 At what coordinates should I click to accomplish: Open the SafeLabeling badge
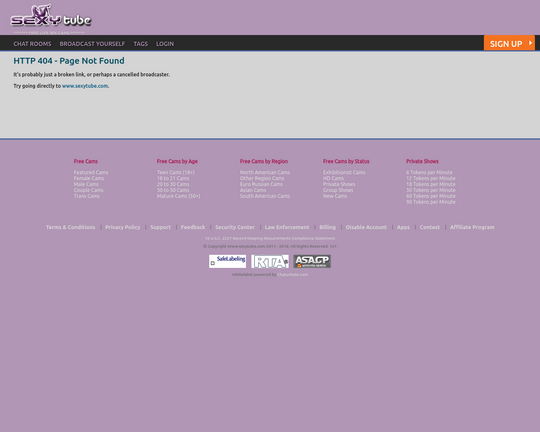click(x=227, y=261)
